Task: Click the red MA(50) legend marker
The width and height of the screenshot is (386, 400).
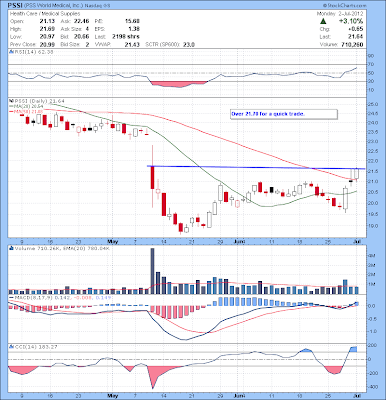Action: pos(11,111)
